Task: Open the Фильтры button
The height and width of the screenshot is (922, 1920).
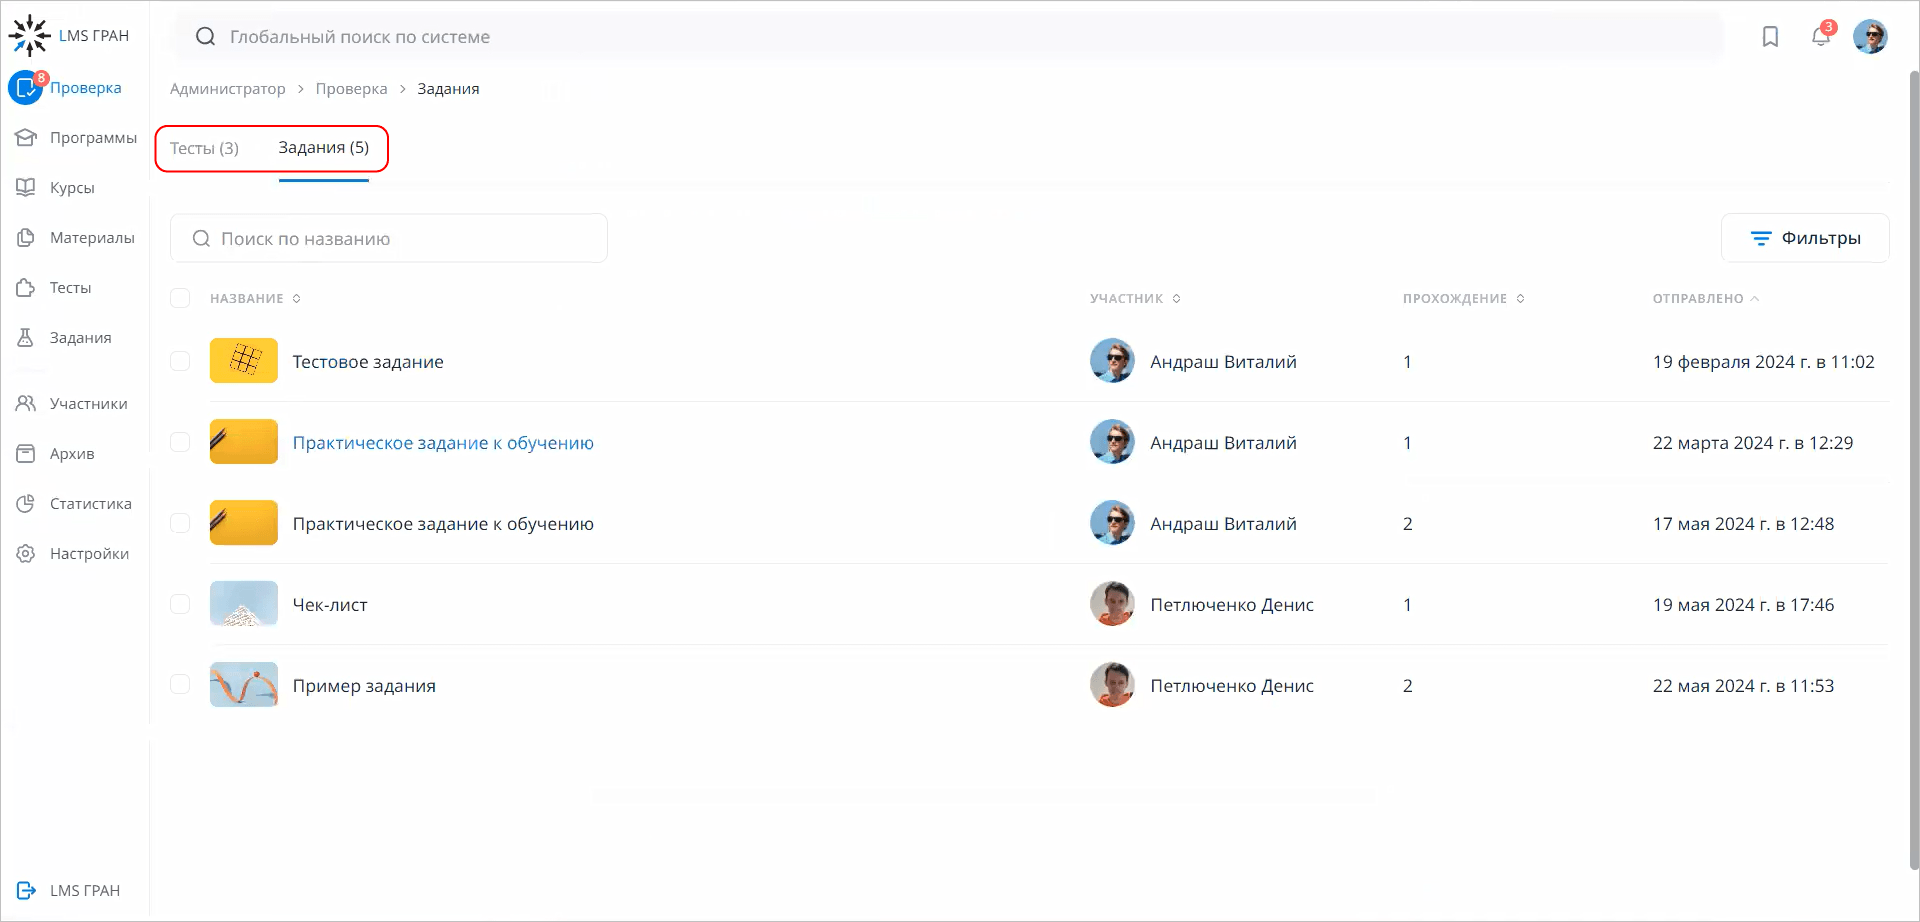Action: tap(1805, 238)
